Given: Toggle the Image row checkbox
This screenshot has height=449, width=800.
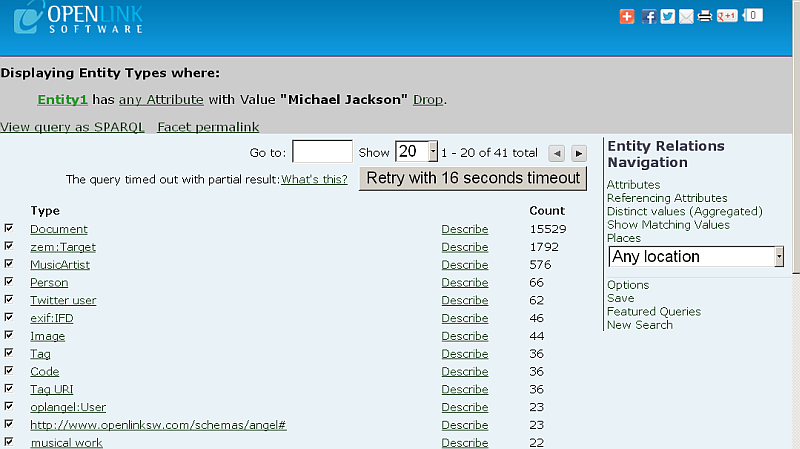Looking at the screenshot, I should click(9, 335).
